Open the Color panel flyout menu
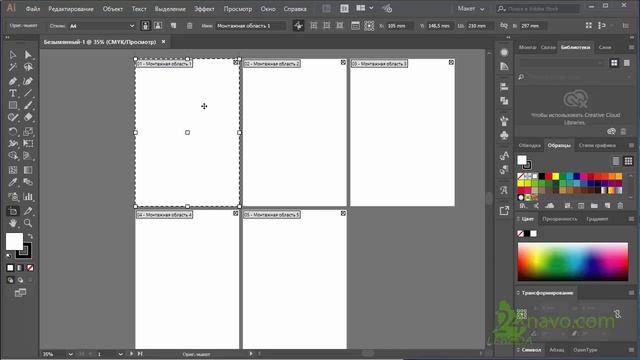The image size is (640, 360). point(631,219)
